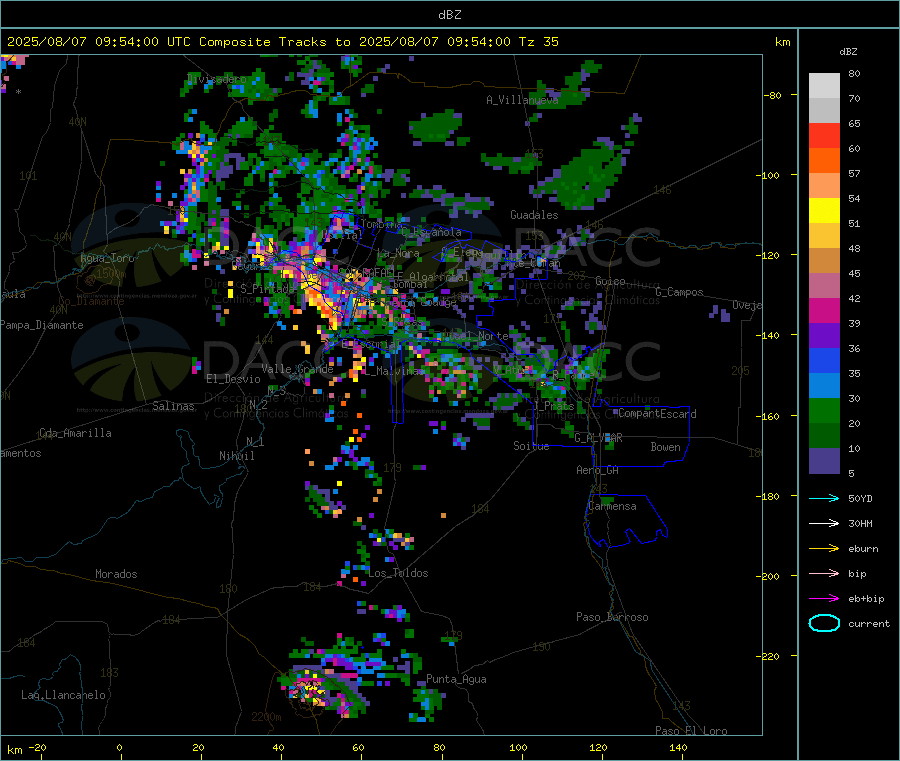The height and width of the screenshot is (761, 900).
Task: Select the bright yellow 54–51 dBZ swatch
Action: tap(824, 211)
